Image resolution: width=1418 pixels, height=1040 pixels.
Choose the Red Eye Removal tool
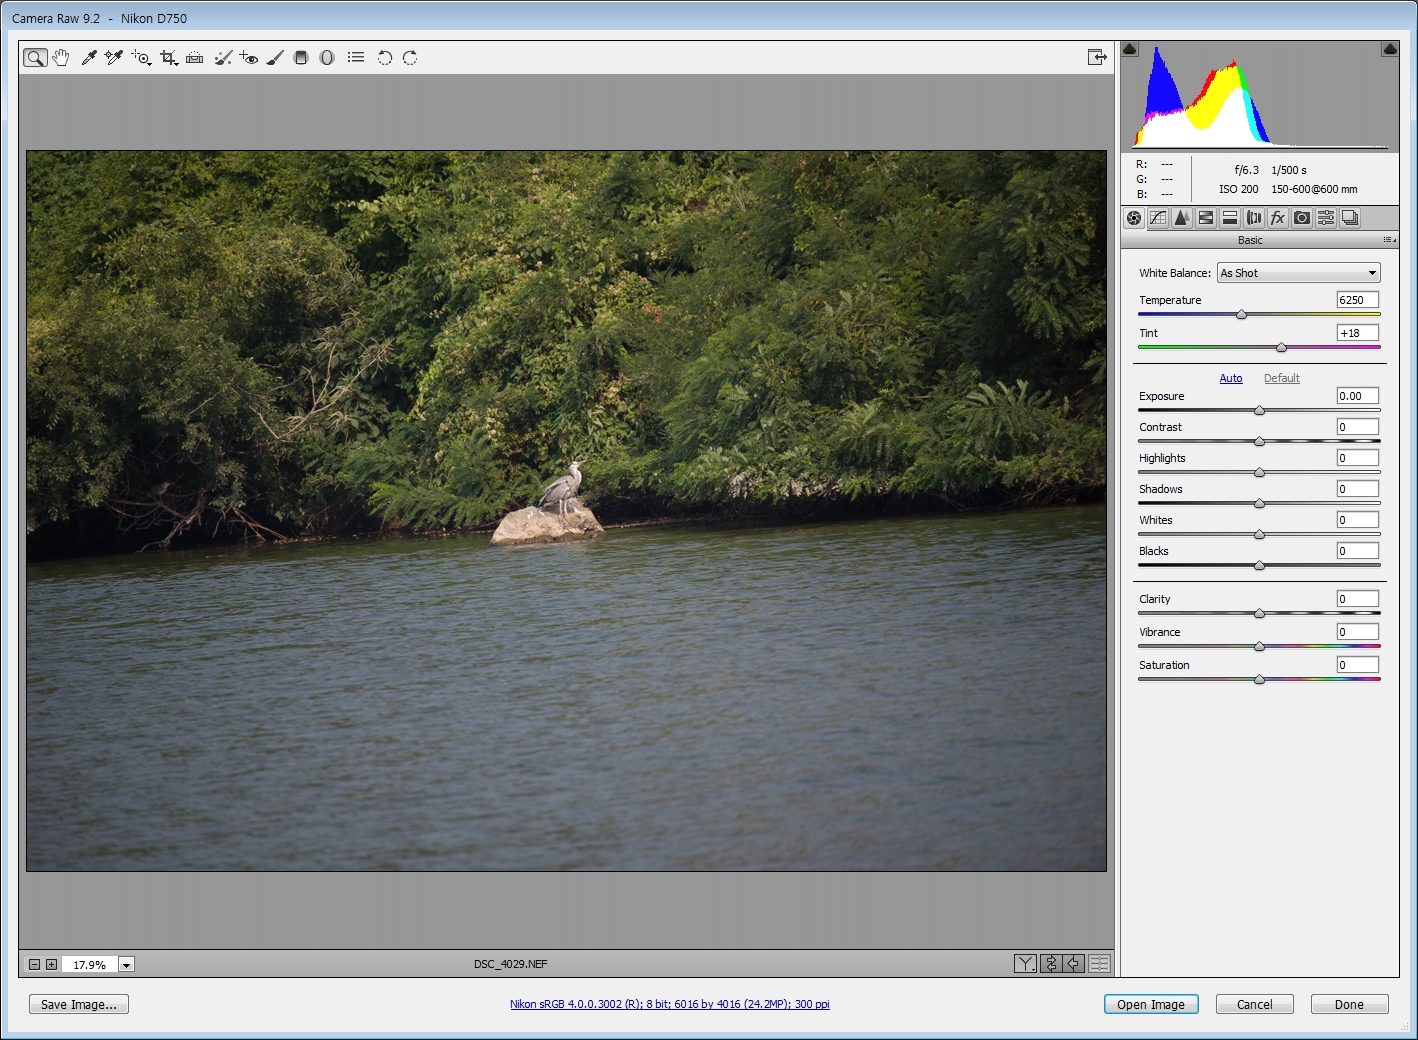249,58
